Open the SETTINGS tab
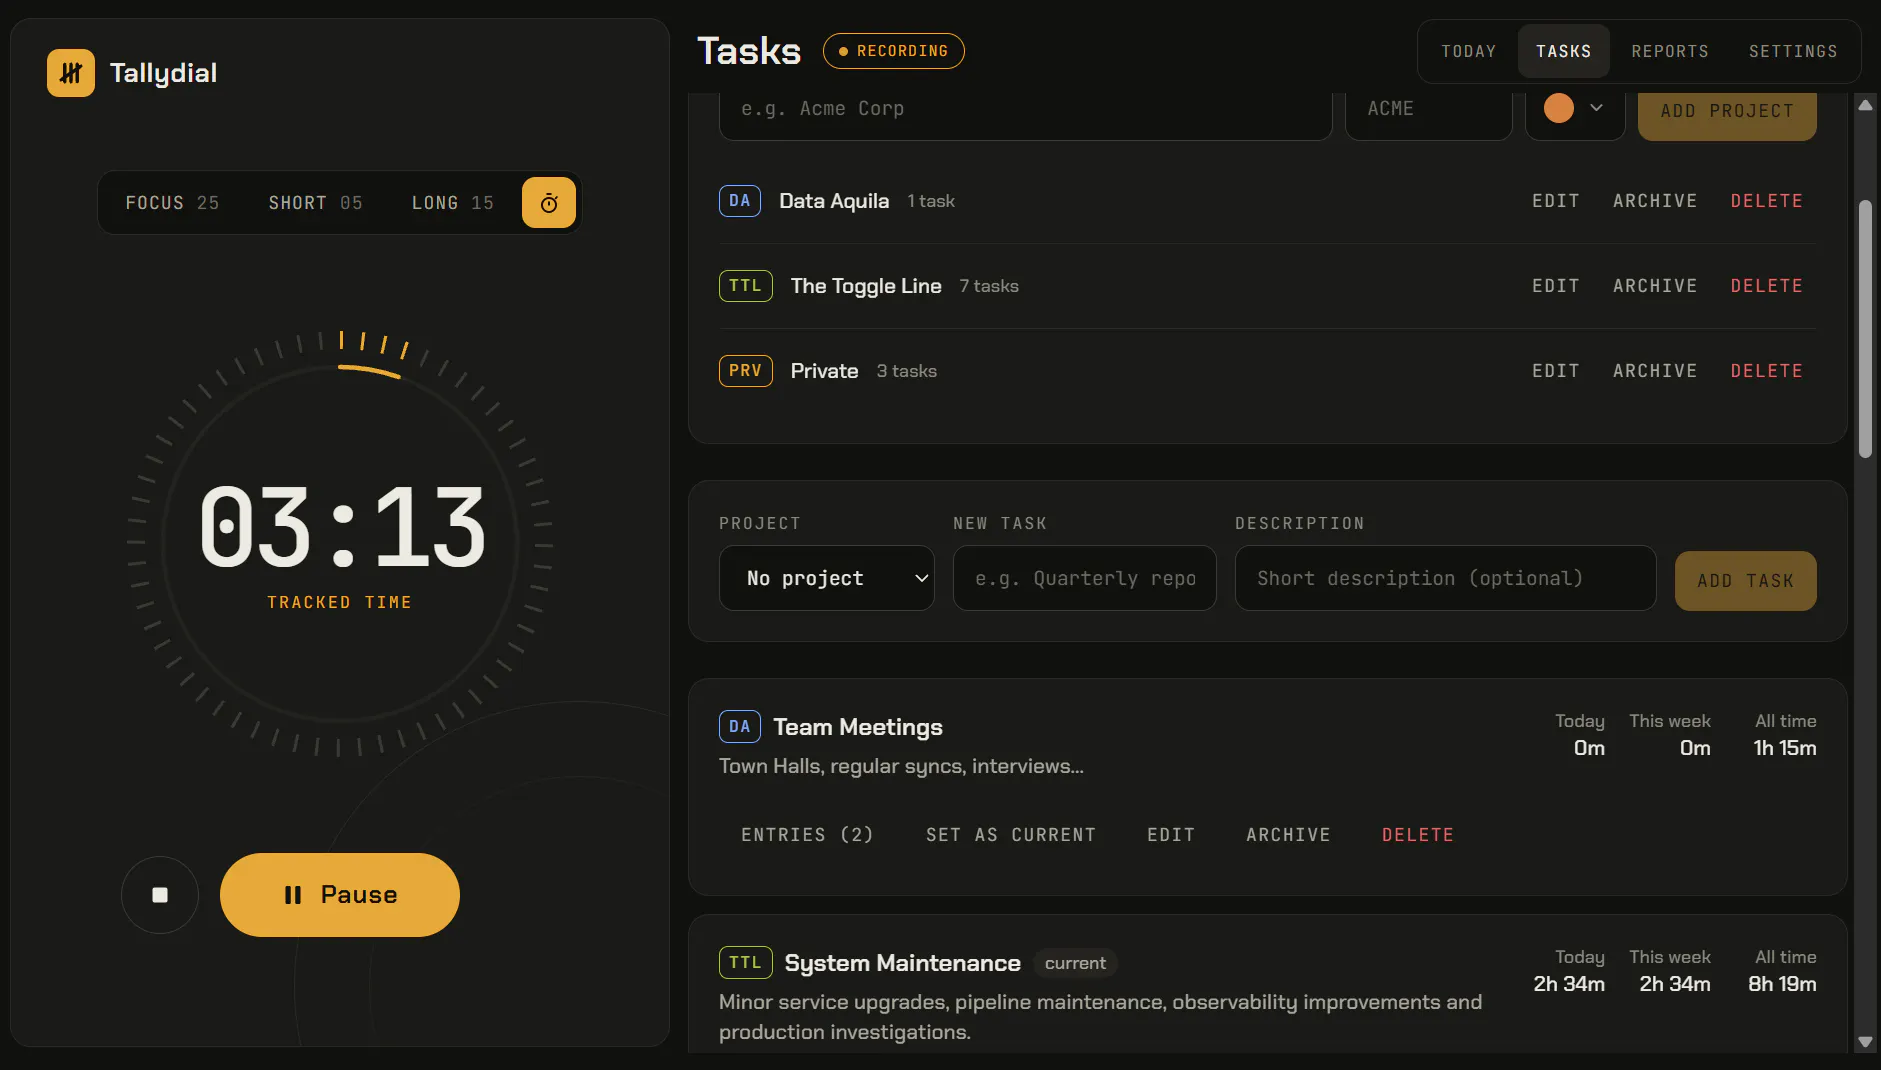This screenshot has width=1881, height=1070. [1793, 51]
